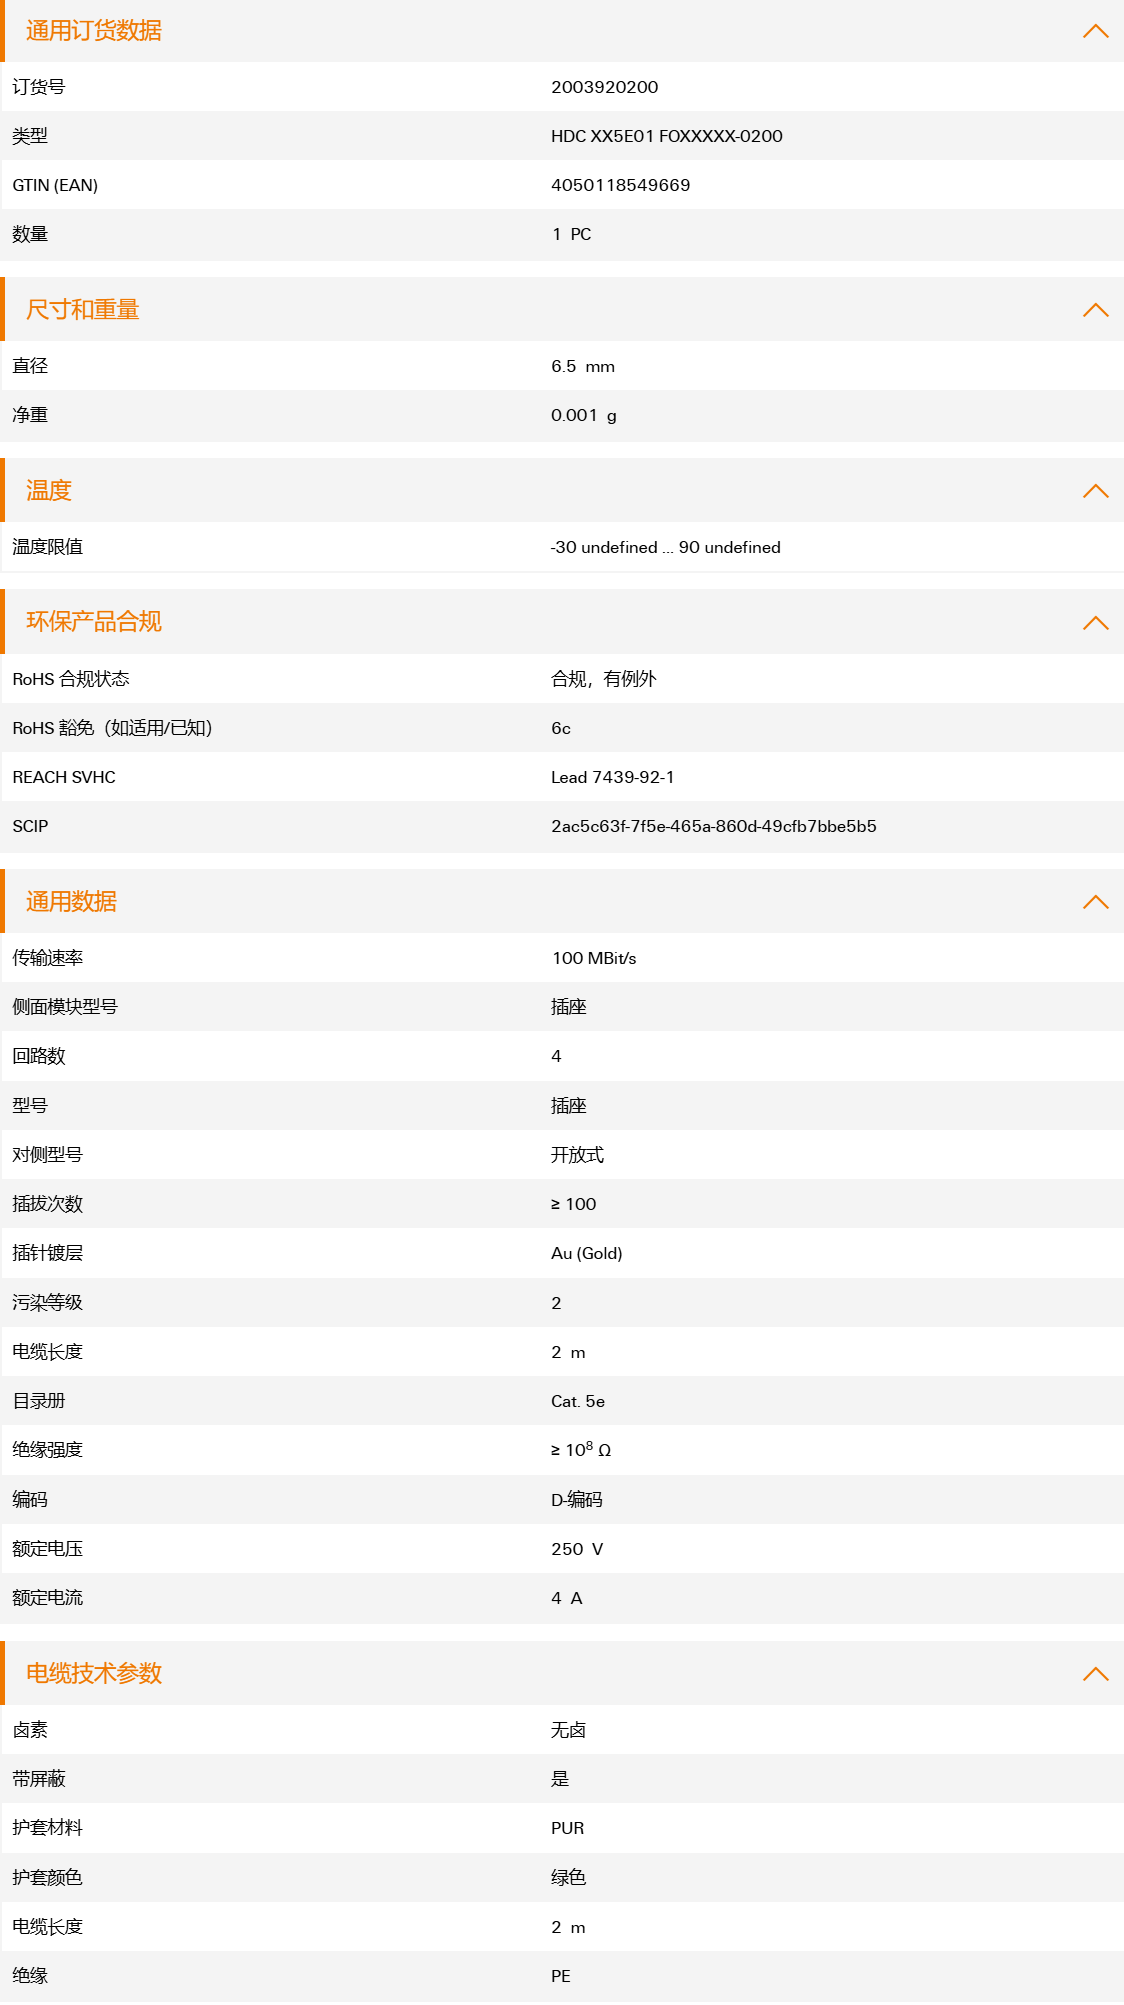Select order number value 2003920200
This screenshot has width=1124, height=2005.
click(605, 87)
